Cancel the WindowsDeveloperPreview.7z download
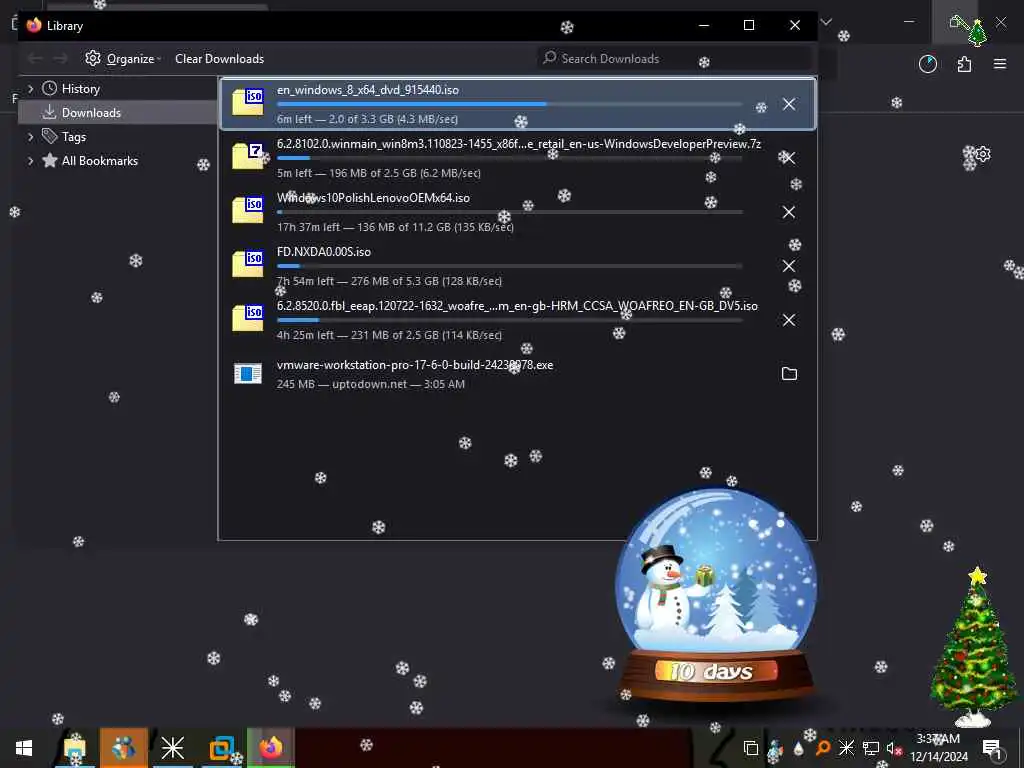1024x768 pixels. tap(789, 157)
